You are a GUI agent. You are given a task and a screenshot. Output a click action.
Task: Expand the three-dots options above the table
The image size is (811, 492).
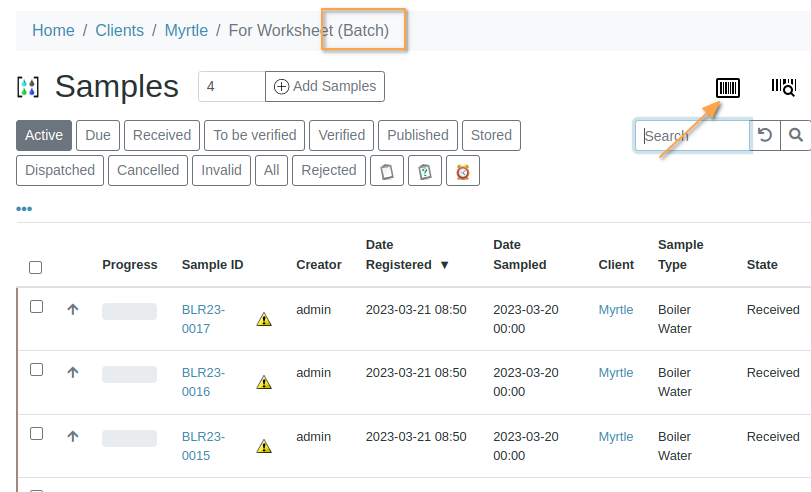pyautogui.click(x=24, y=209)
